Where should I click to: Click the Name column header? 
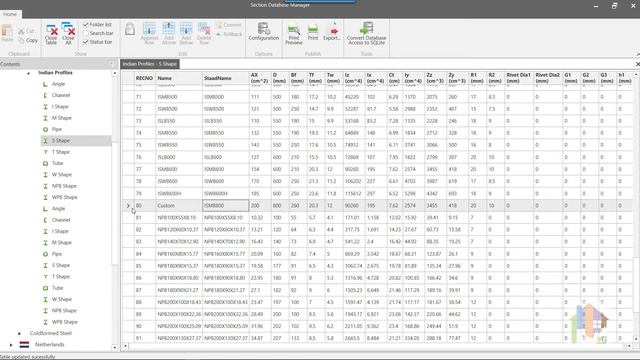(179, 78)
